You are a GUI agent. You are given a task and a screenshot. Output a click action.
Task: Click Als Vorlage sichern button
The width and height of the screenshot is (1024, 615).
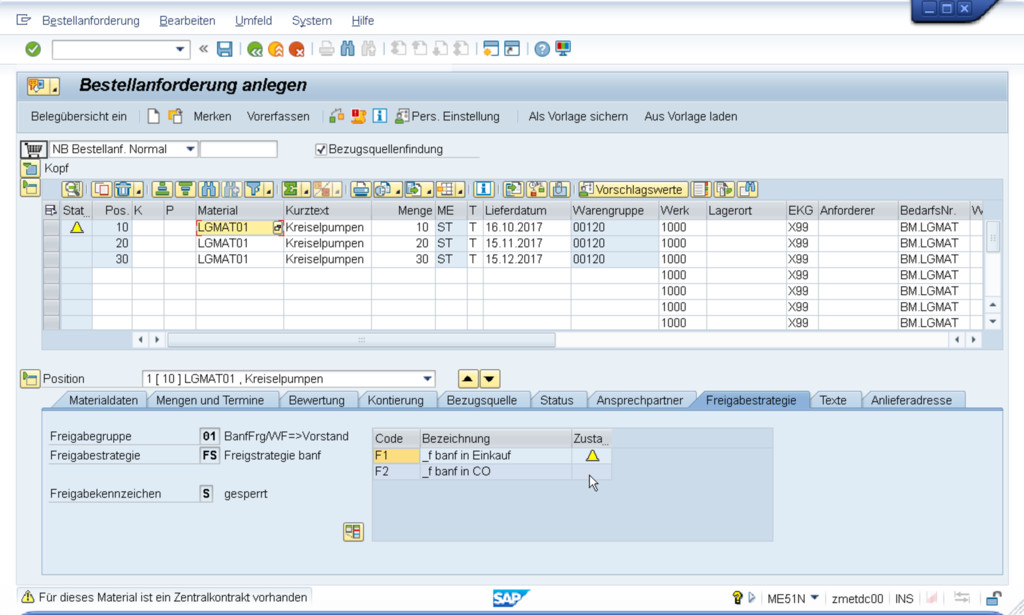click(578, 116)
